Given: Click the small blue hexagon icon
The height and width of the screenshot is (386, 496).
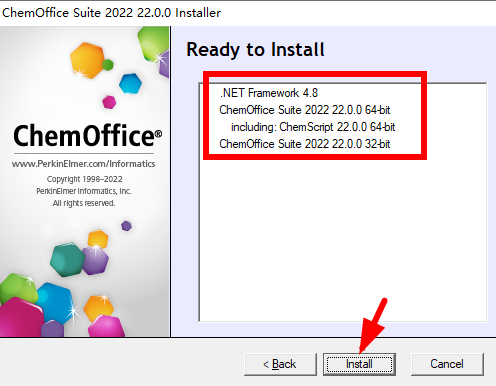Looking at the screenshot, I should [x=130, y=84].
